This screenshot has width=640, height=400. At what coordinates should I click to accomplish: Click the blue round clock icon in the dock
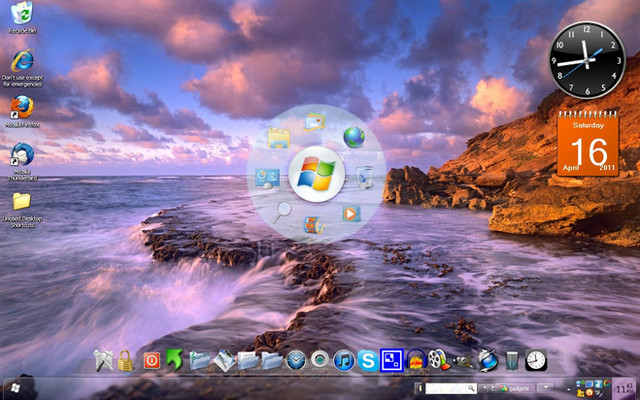coord(296,361)
